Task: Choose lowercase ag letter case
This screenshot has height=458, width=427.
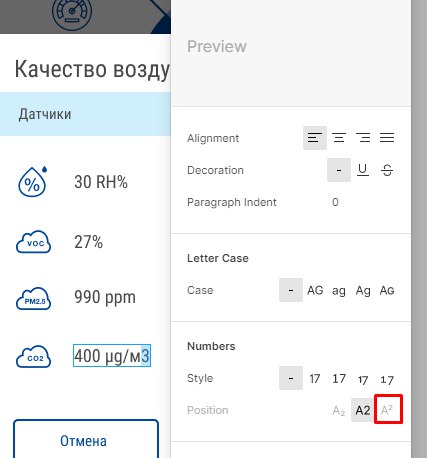Action: click(x=339, y=291)
